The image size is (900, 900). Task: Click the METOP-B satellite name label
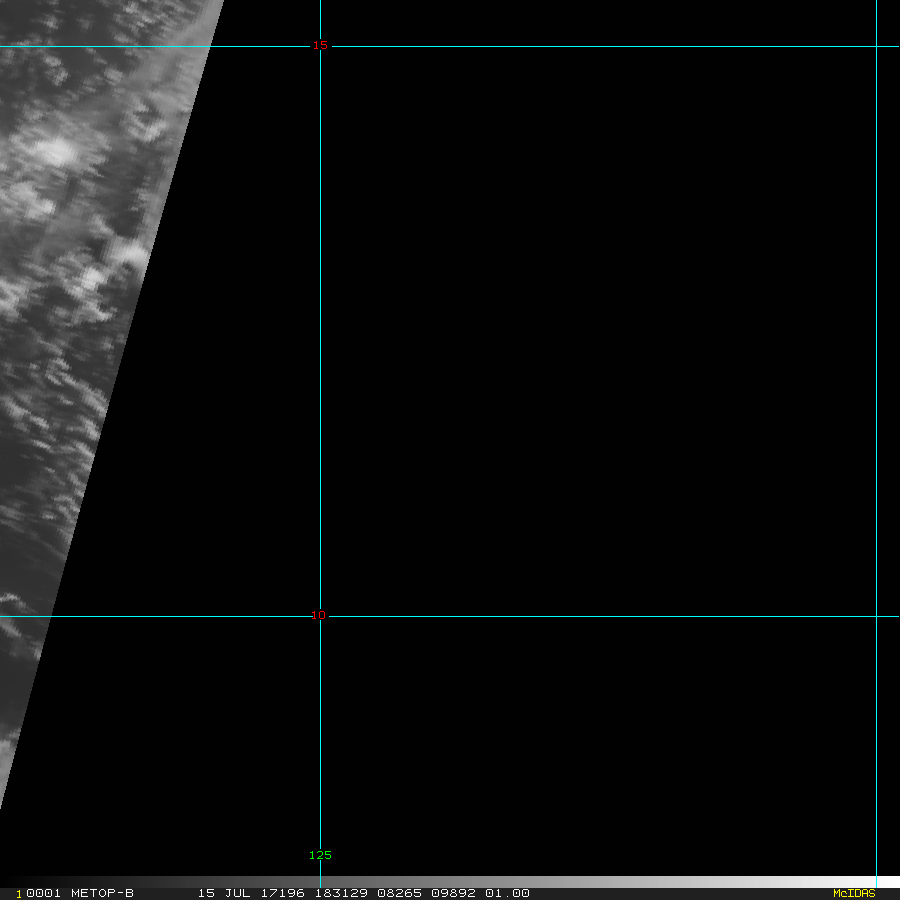(101, 893)
